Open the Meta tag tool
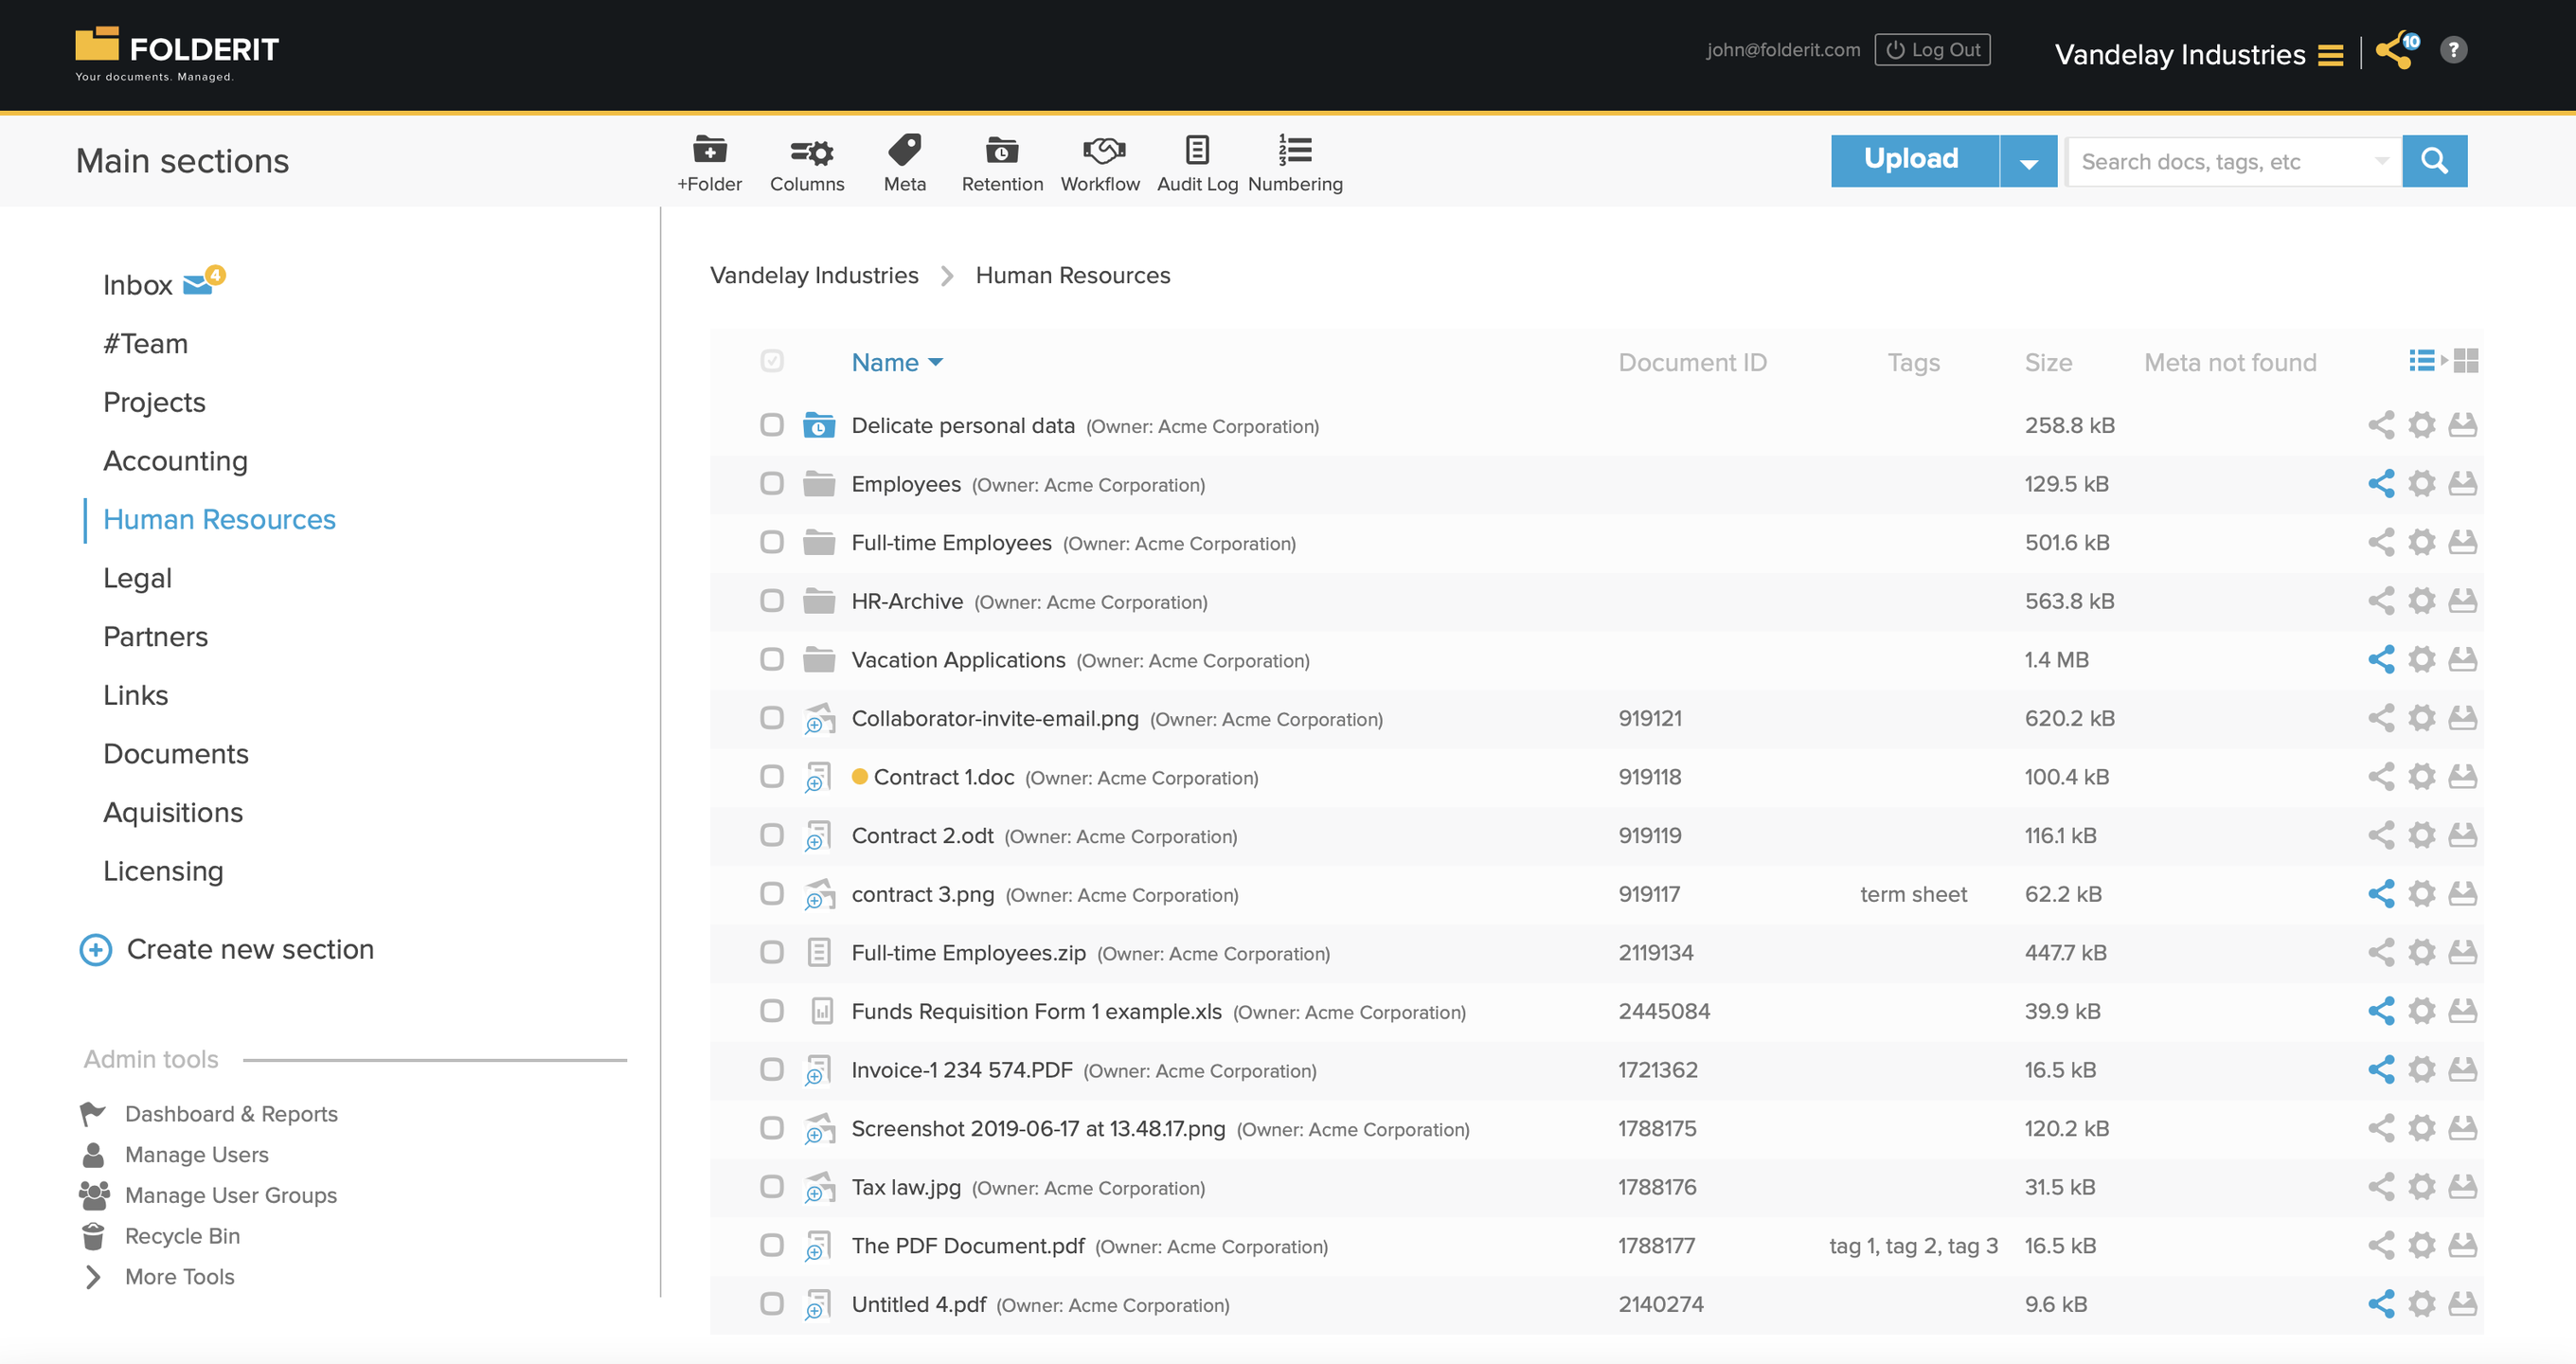Viewport: 2576px width, 1364px height. [904, 152]
